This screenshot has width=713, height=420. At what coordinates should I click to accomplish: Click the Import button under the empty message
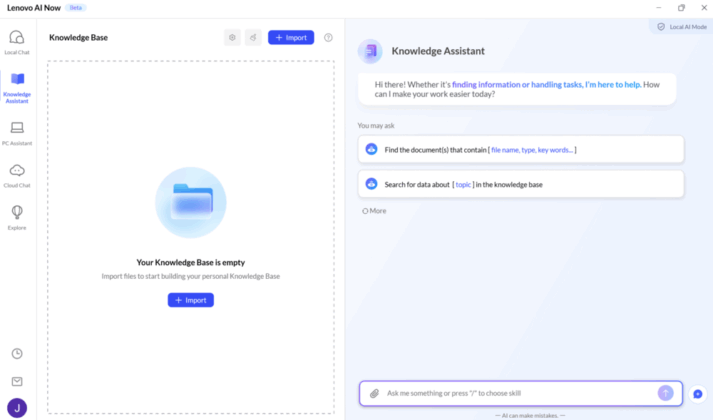coord(191,300)
